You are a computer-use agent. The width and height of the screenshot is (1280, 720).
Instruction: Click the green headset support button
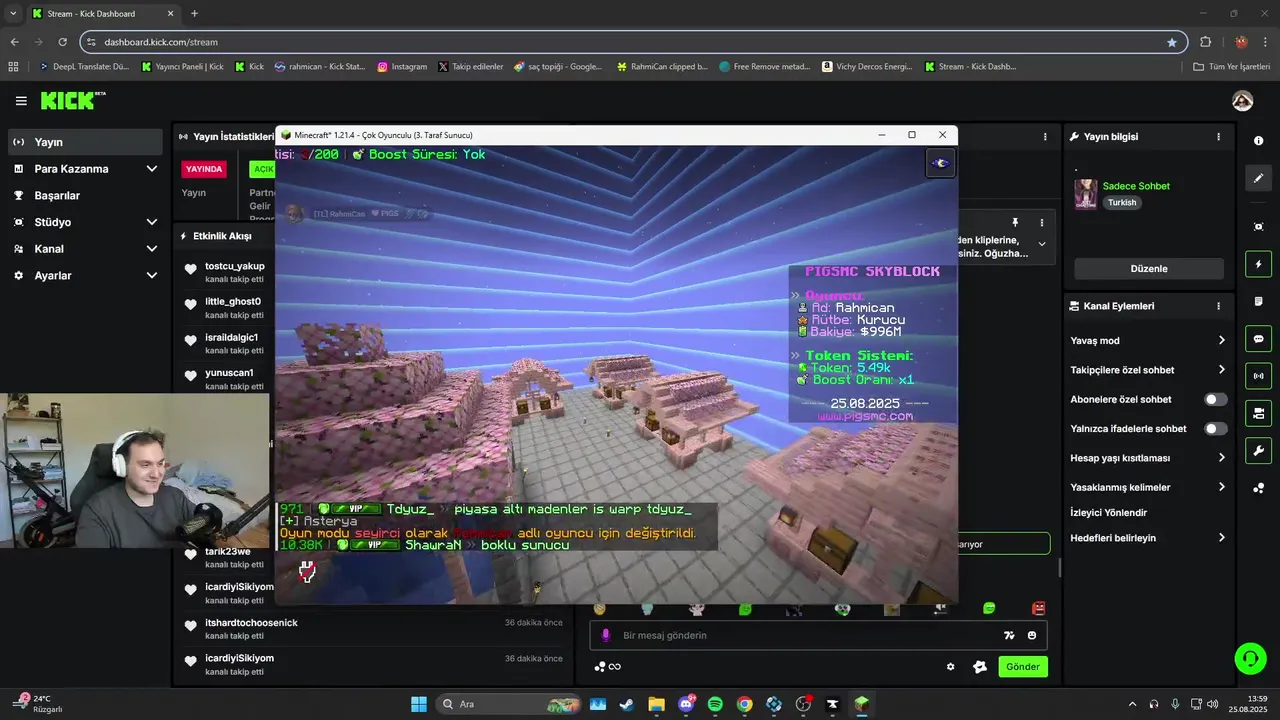1250,658
